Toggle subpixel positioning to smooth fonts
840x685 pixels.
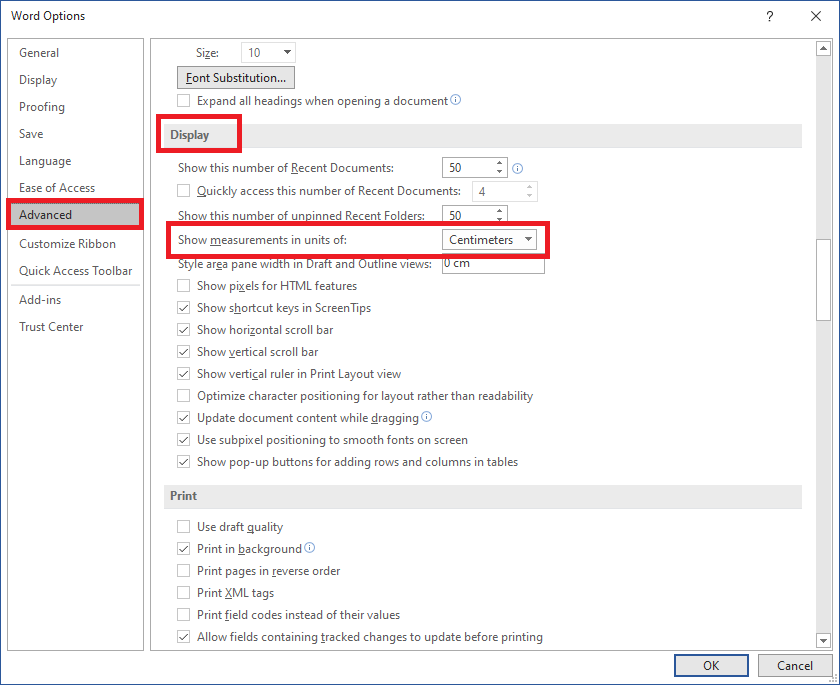(184, 440)
